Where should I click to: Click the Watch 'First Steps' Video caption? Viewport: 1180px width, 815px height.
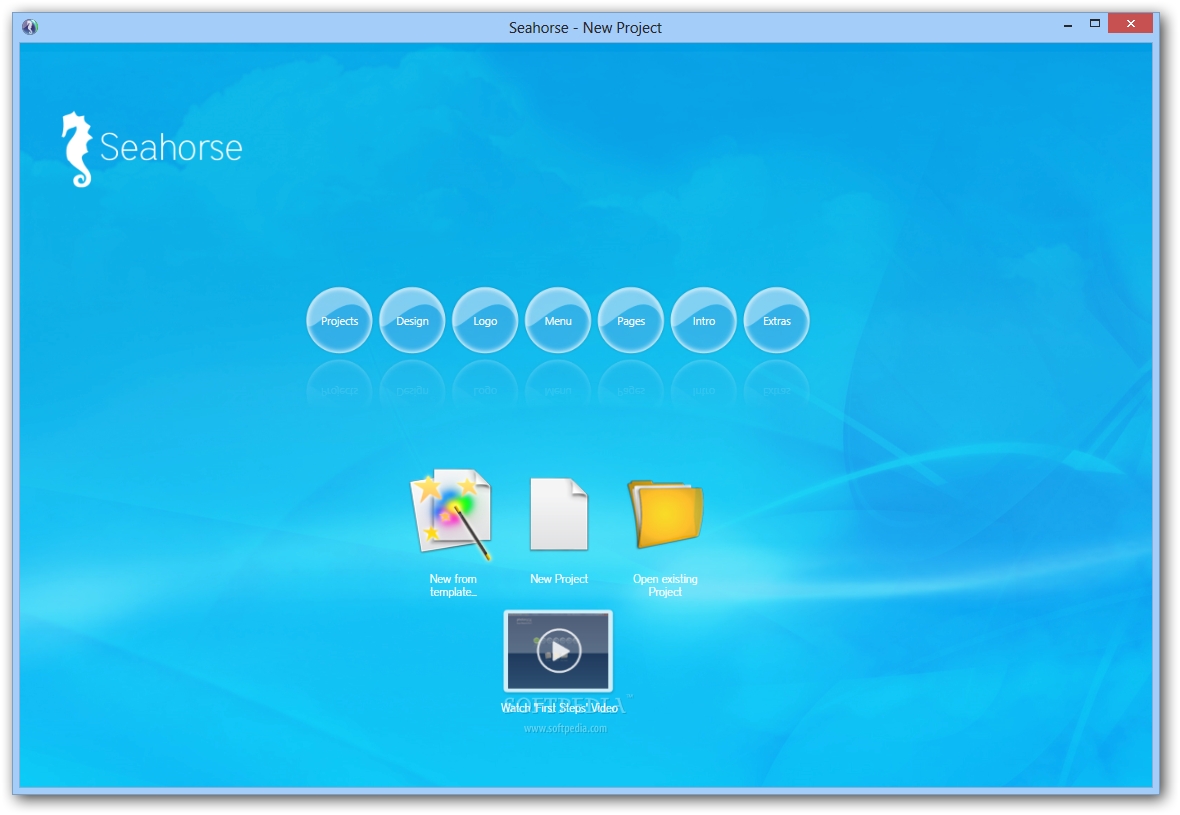tap(559, 707)
